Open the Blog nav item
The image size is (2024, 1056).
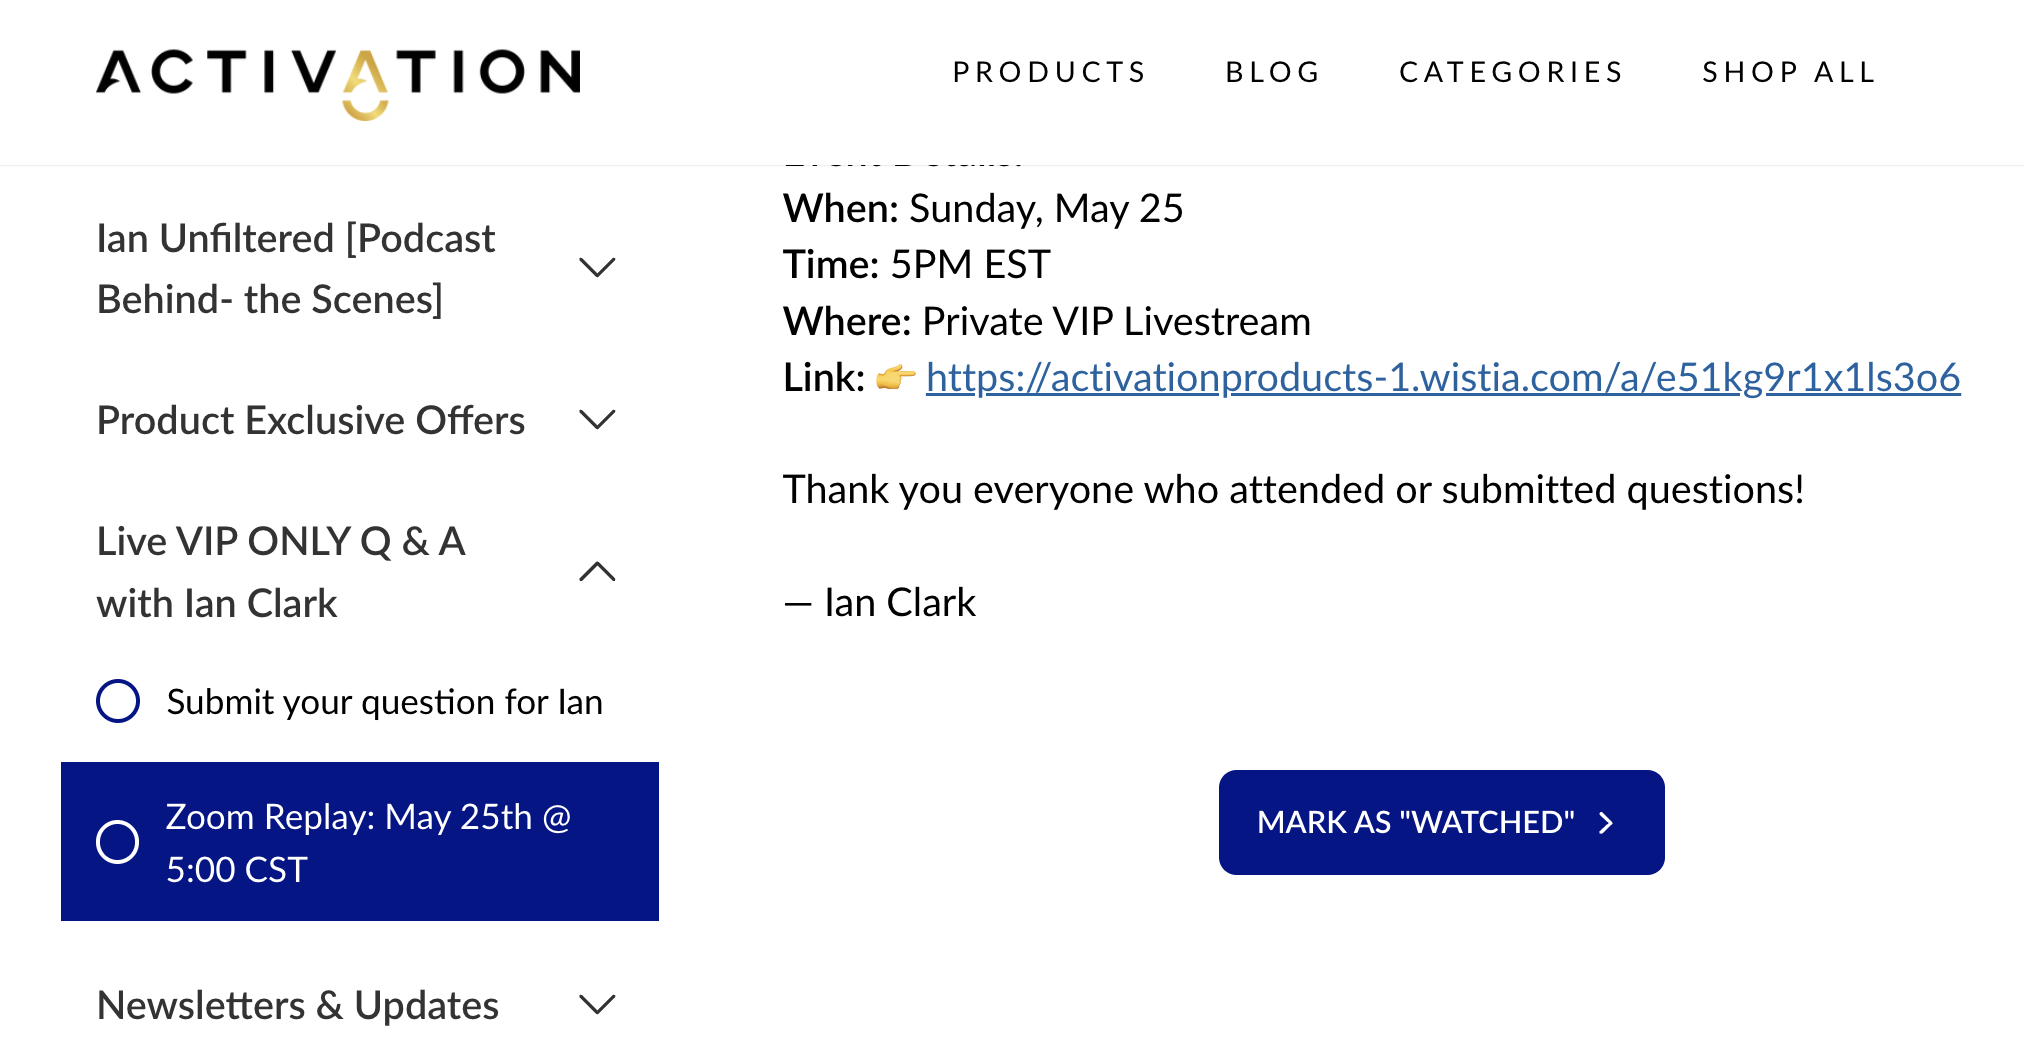tap(1273, 72)
